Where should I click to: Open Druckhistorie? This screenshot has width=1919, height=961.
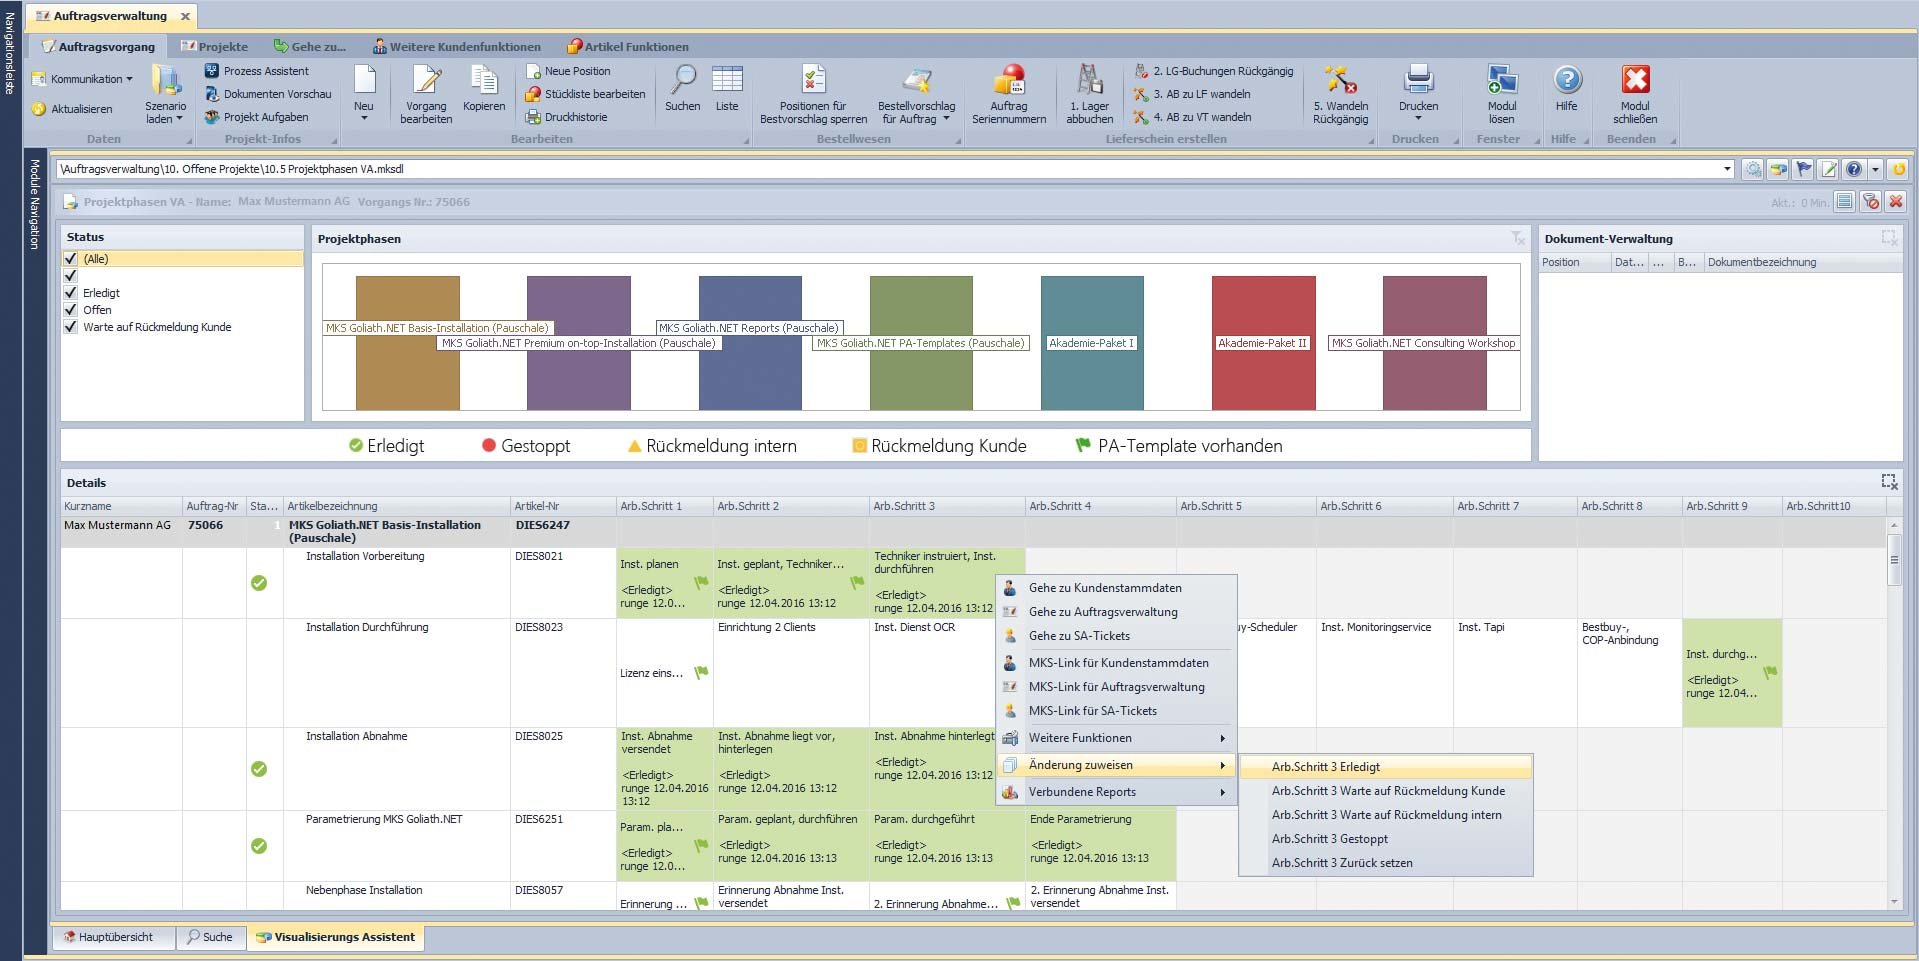coord(567,117)
